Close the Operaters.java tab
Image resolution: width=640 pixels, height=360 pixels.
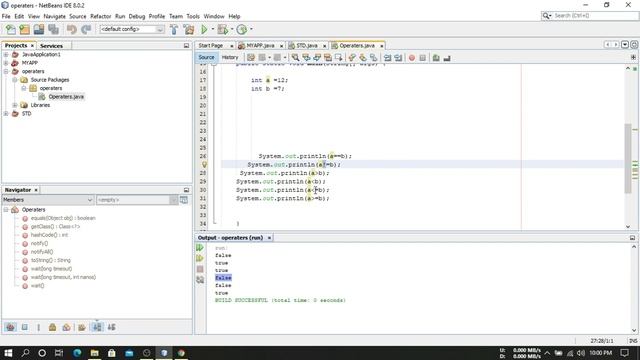[x=382, y=46]
